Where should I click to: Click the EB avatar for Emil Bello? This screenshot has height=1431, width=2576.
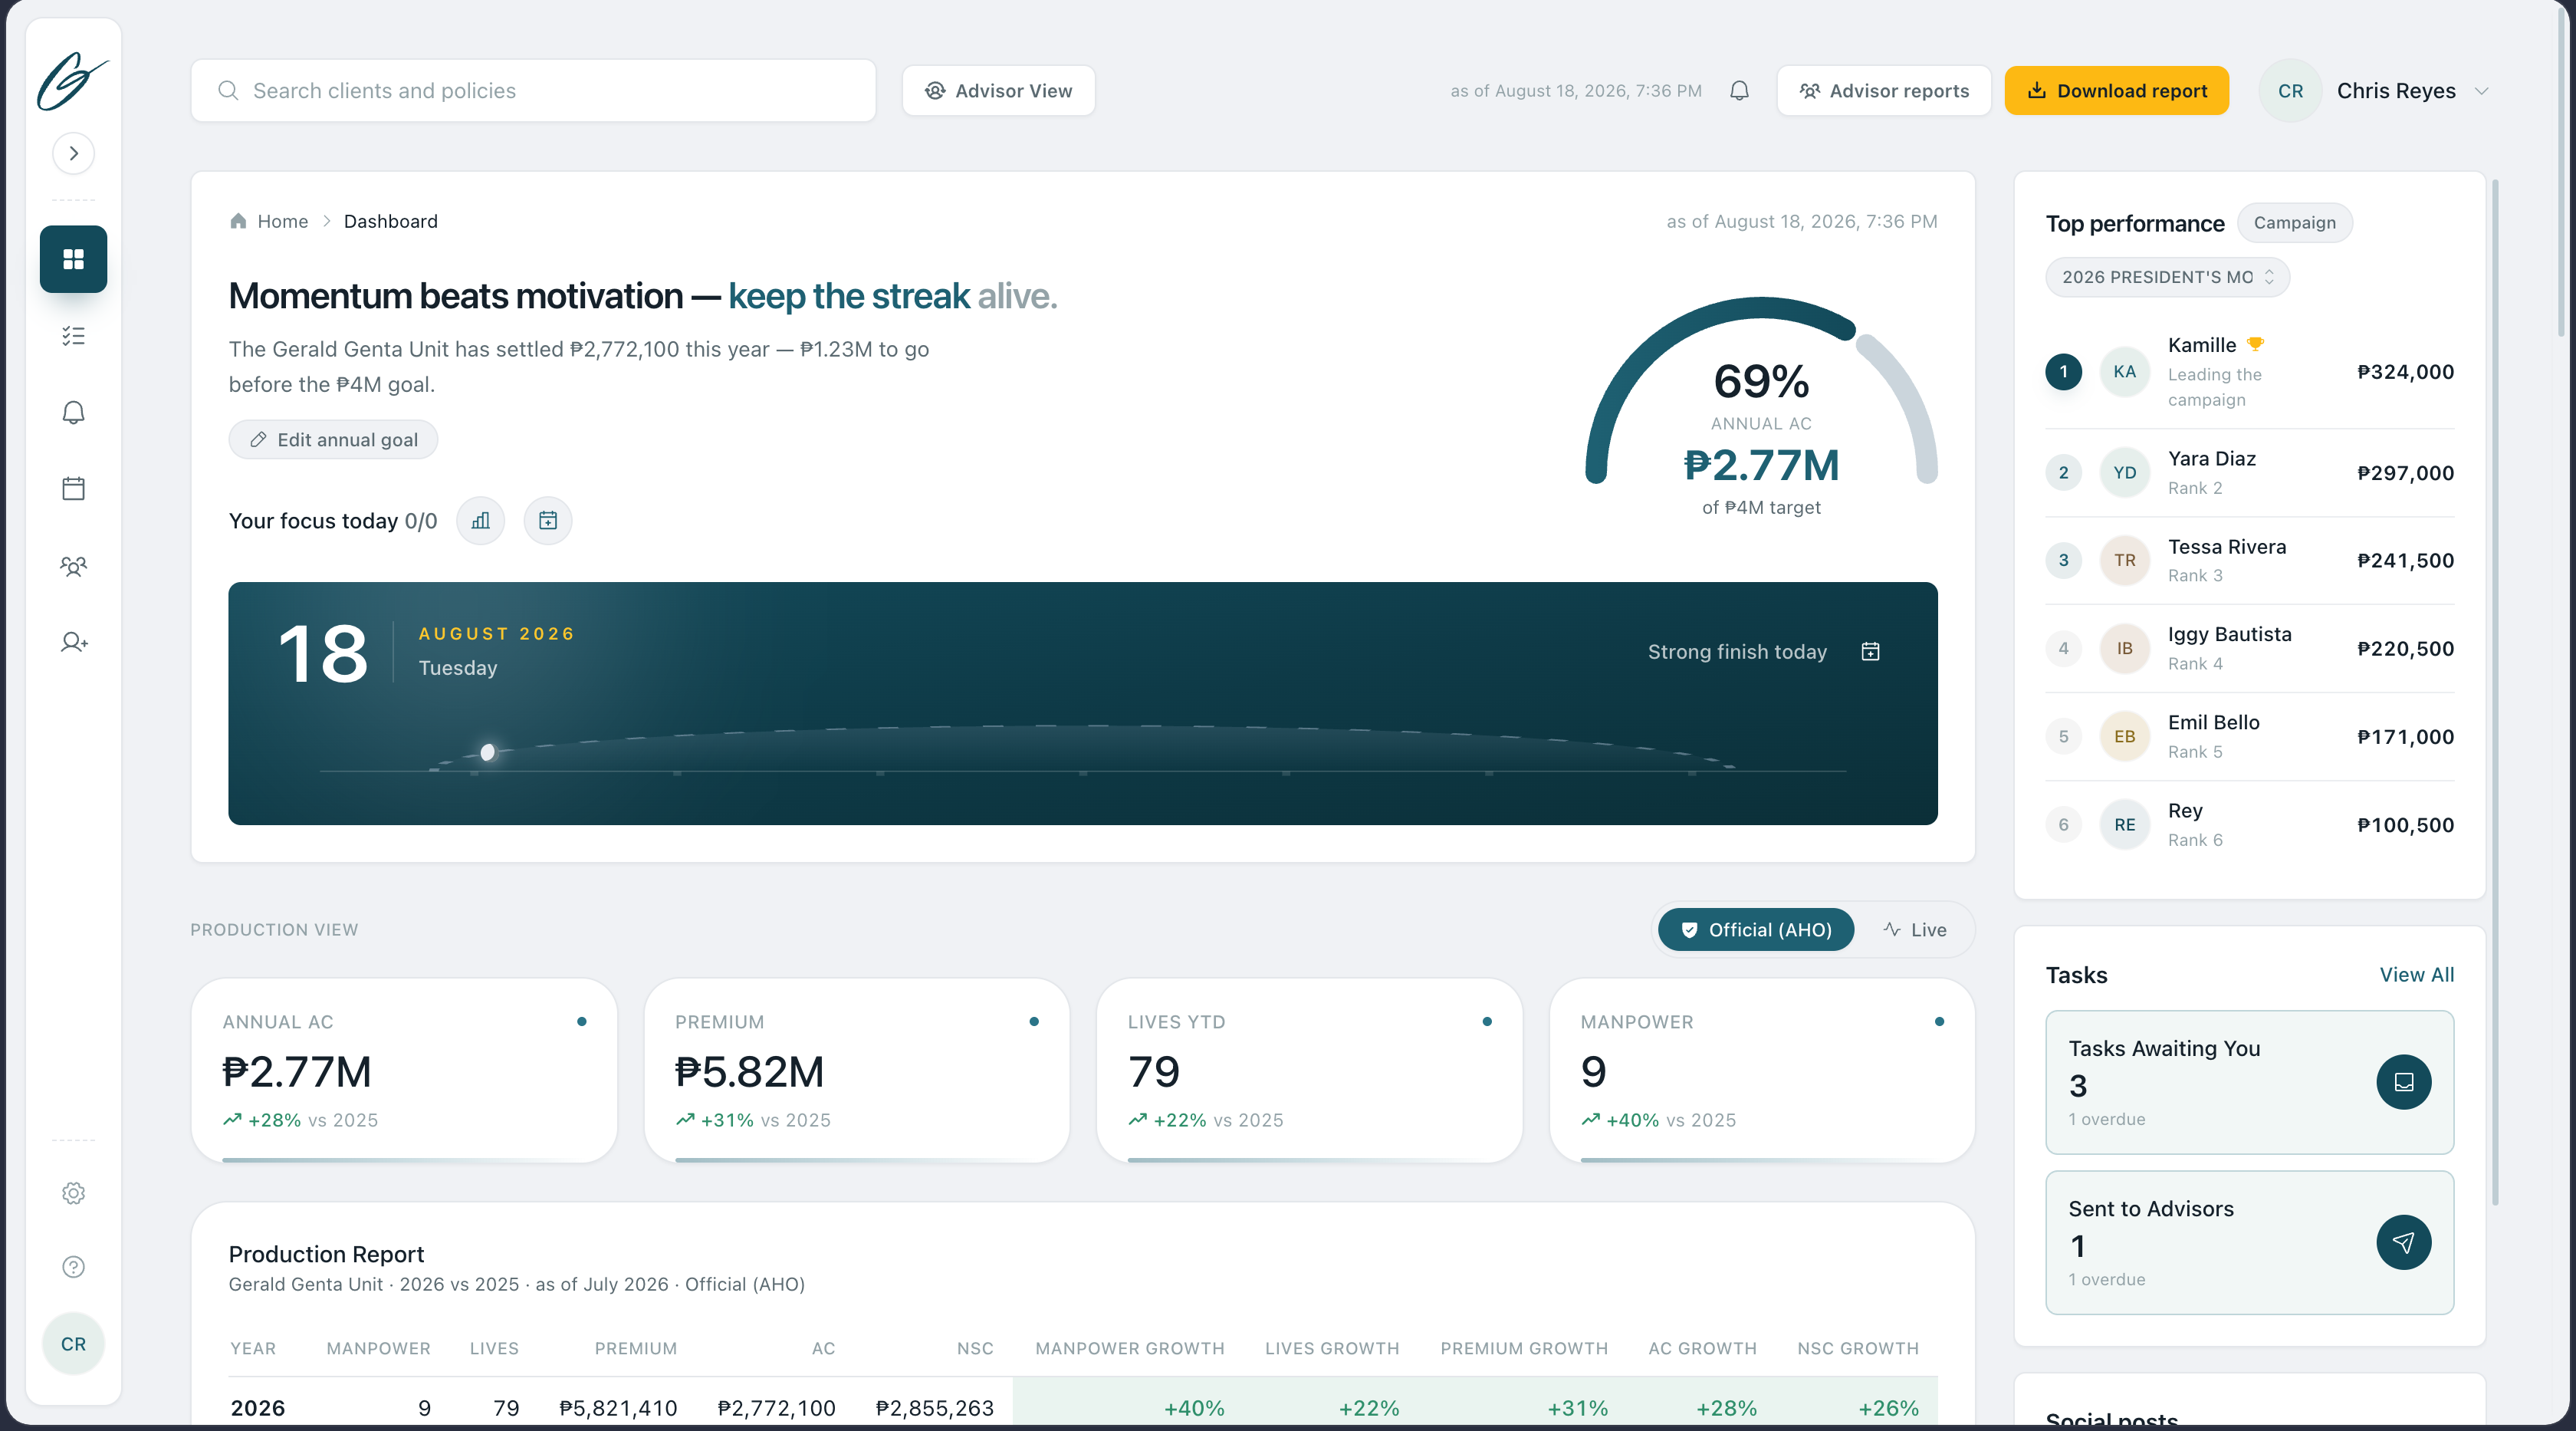(x=2124, y=736)
